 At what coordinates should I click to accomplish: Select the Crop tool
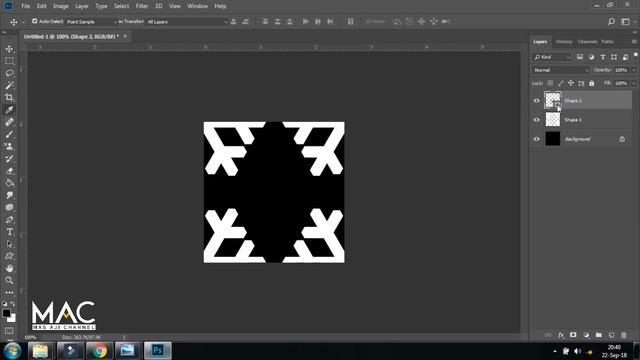9,98
